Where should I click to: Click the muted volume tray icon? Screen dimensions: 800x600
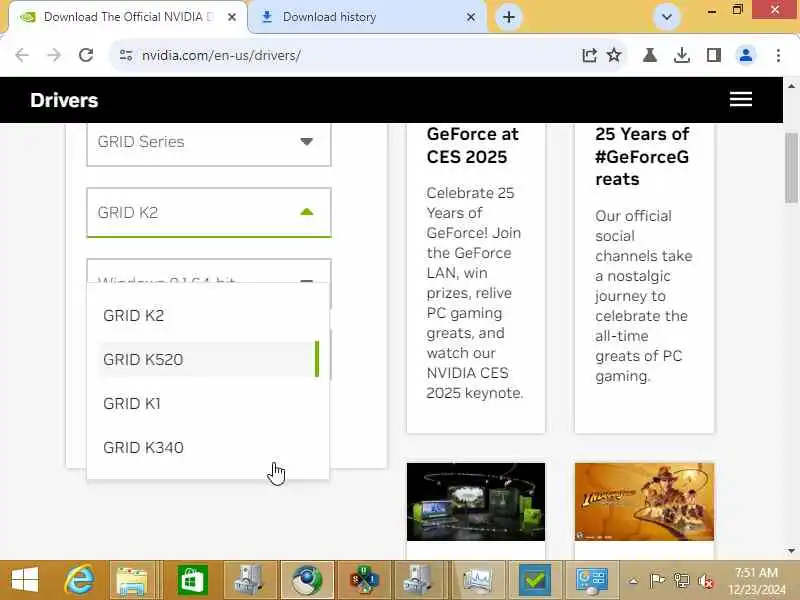point(706,581)
